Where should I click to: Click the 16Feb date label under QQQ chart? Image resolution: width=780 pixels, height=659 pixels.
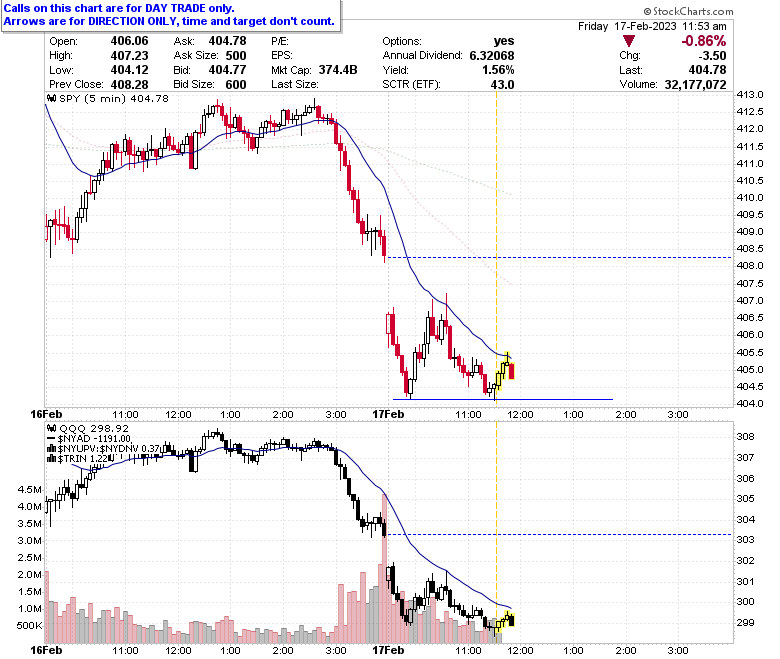(46, 650)
